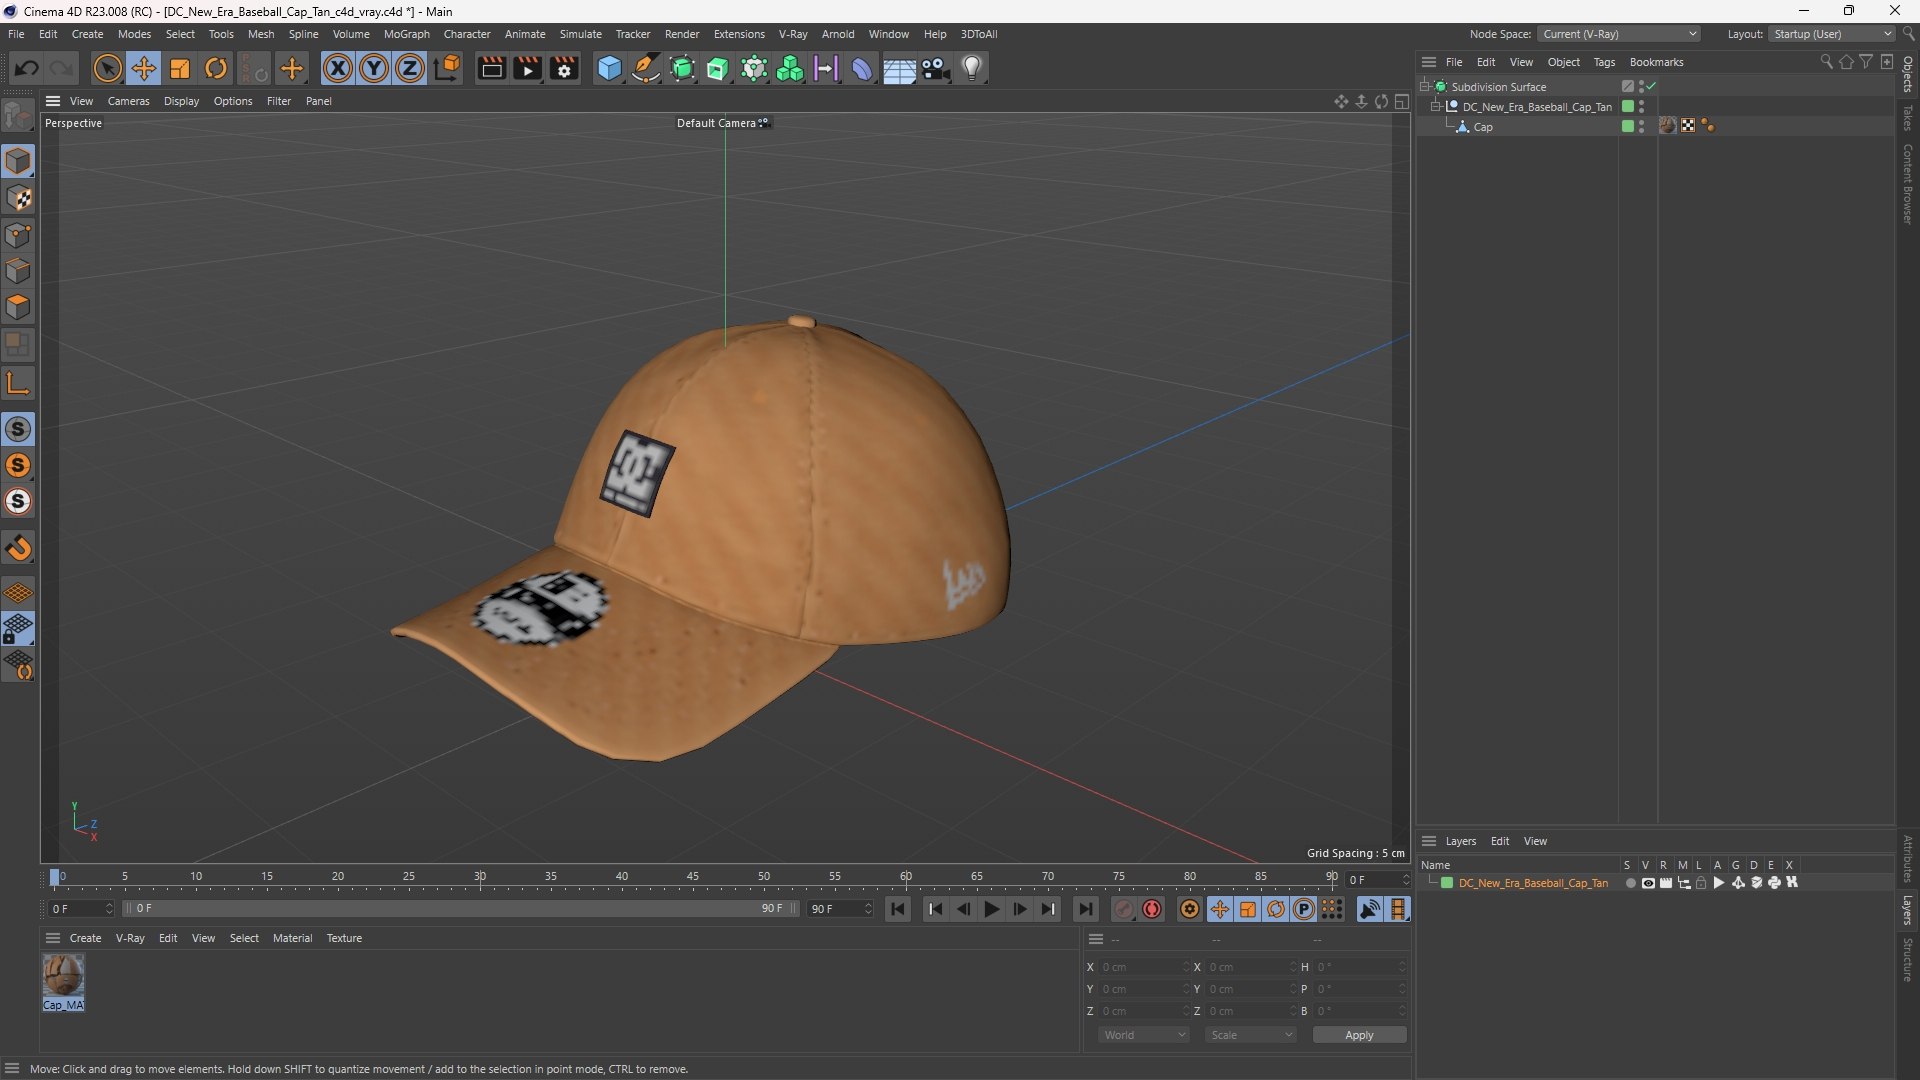
Task: Switch to Model mode in left palette
Action: 18,161
